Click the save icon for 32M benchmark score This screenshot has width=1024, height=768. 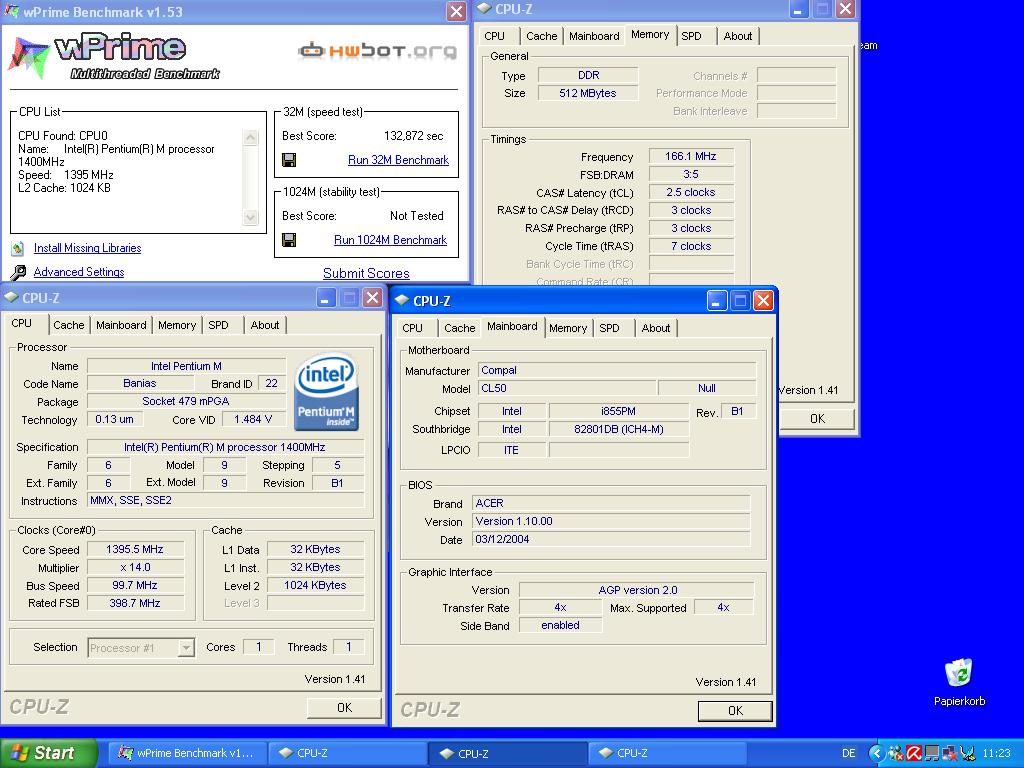(289, 160)
